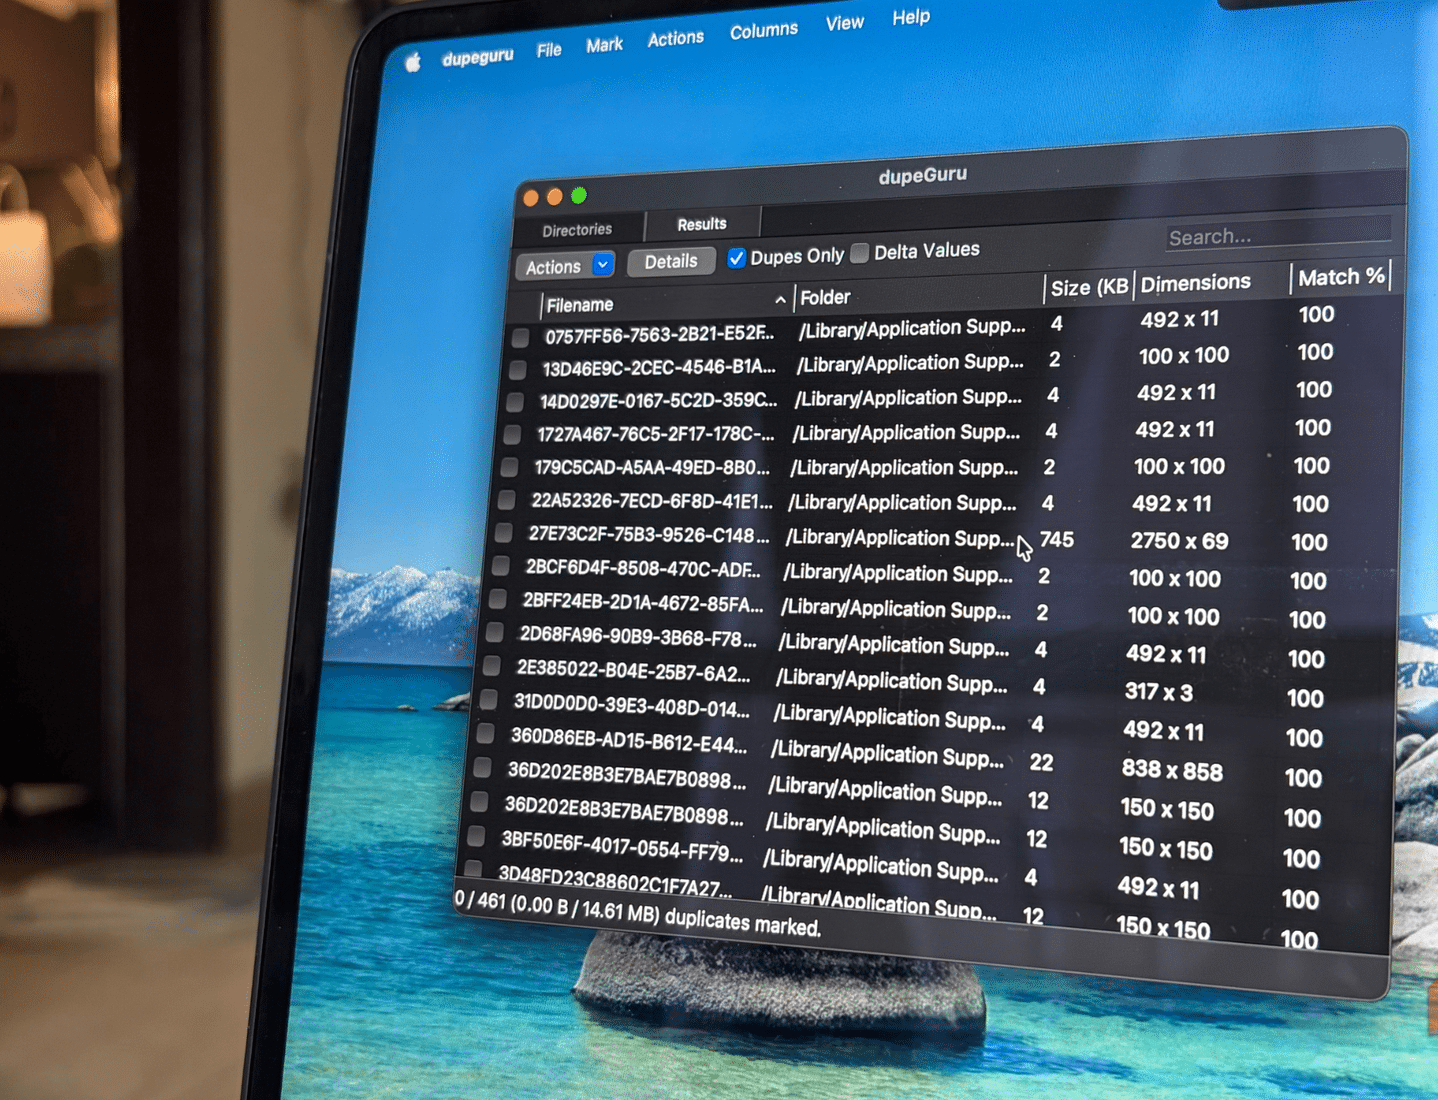Image resolution: width=1438 pixels, height=1100 pixels.
Task: Mark the 13D46E9C-2CEC file checkbox
Action: click(517, 370)
